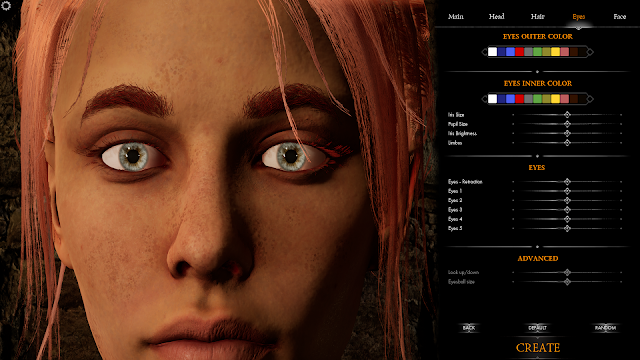The height and width of the screenshot is (360, 640).
Task: Click the Eyes 5 slider handle
Action: 567,229
